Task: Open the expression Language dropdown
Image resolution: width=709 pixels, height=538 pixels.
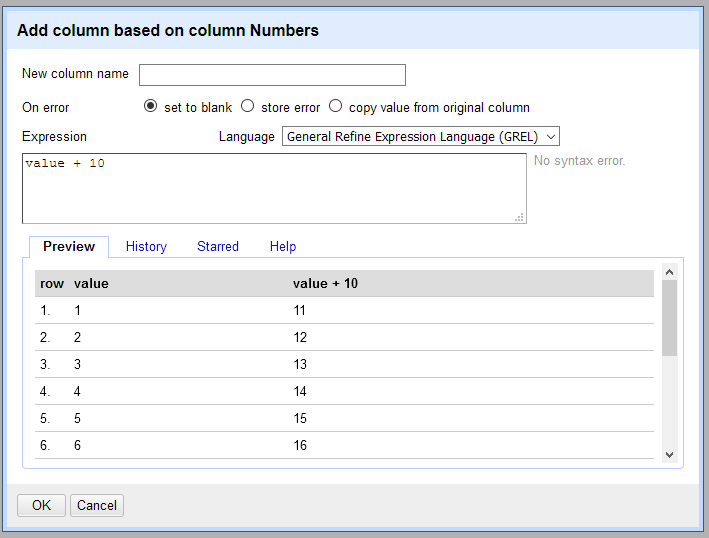Action: [x=420, y=137]
